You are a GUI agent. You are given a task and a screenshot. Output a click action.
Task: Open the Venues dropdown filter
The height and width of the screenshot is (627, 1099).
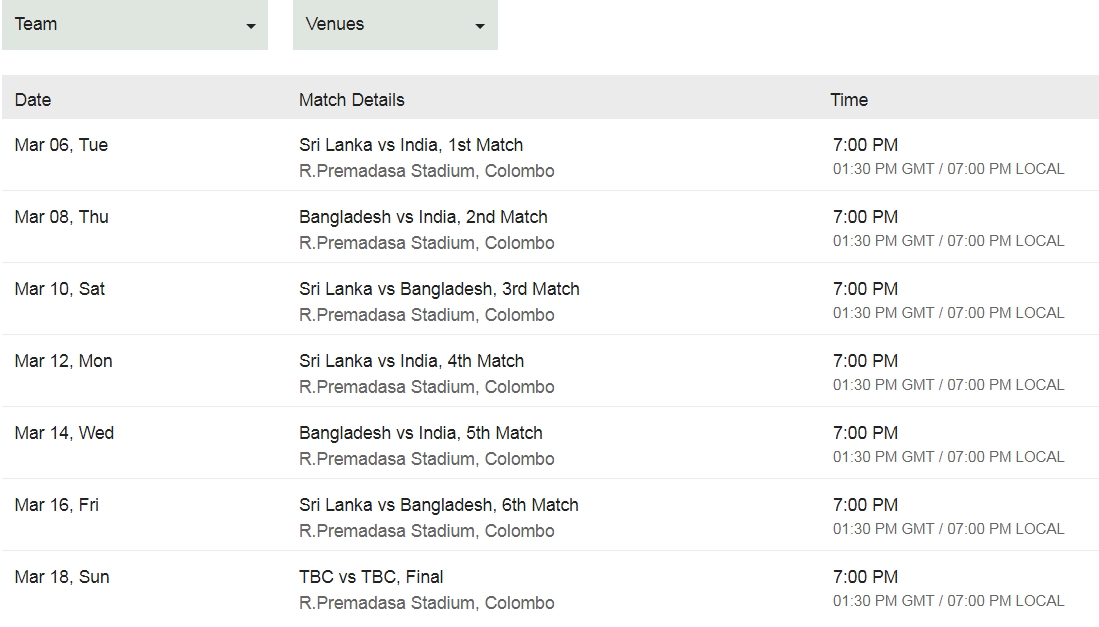pos(395,25)
